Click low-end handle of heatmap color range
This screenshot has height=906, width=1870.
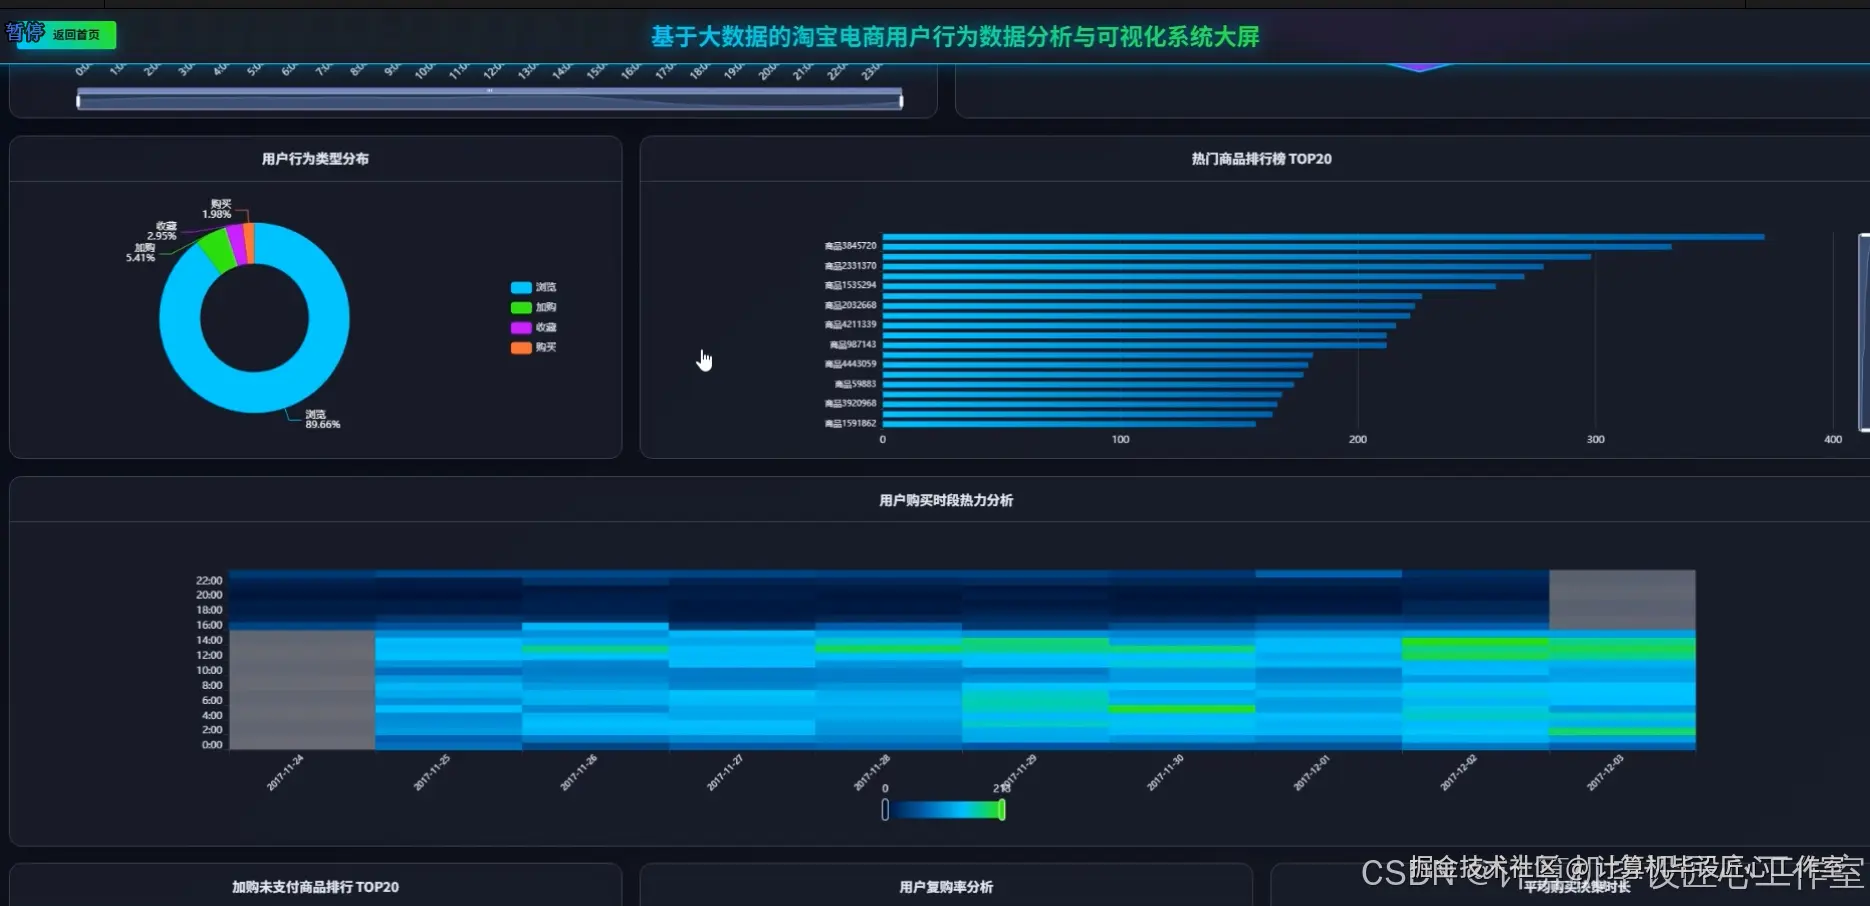click(885, 810)
